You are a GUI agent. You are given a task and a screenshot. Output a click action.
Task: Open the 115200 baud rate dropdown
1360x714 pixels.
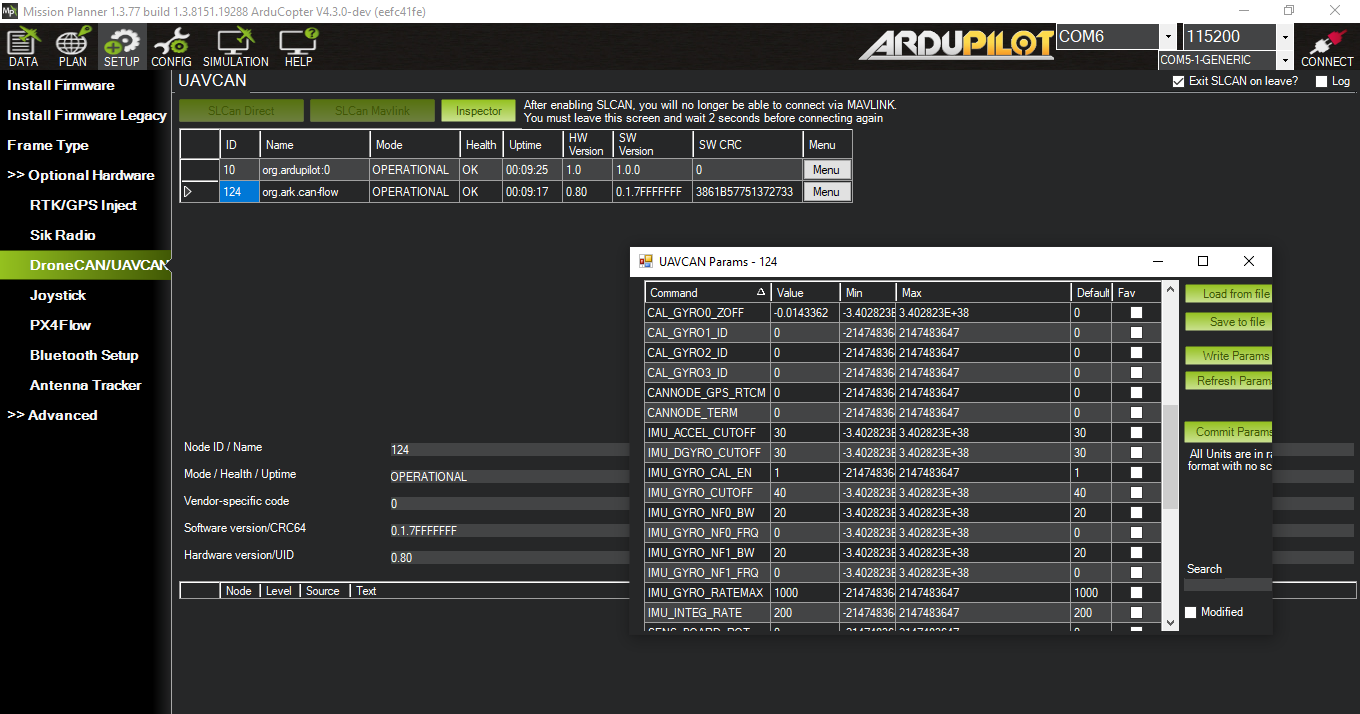[x=1286, y=37]
